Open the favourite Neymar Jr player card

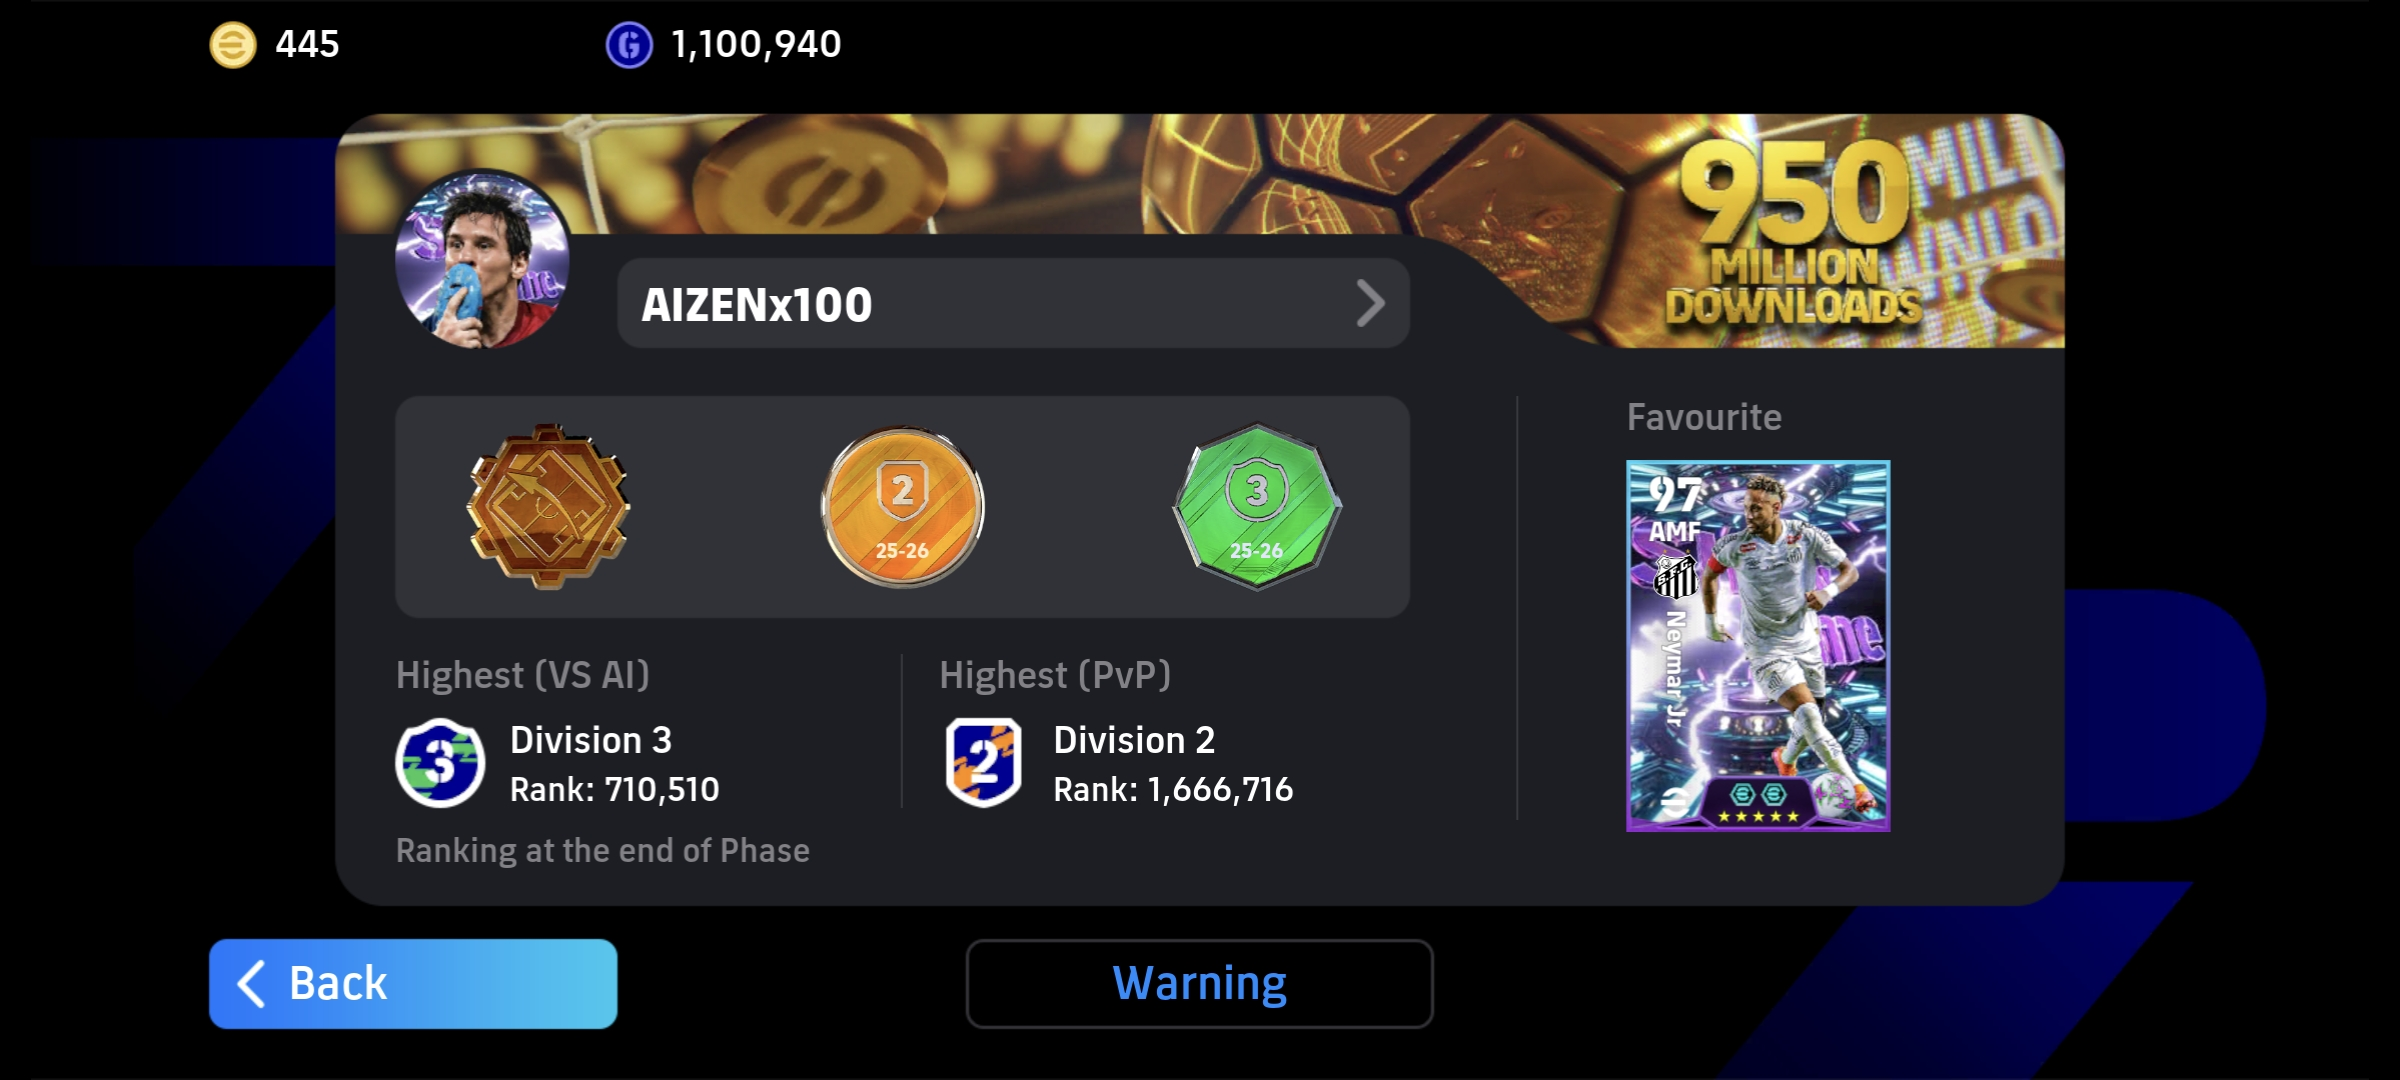1758,646
